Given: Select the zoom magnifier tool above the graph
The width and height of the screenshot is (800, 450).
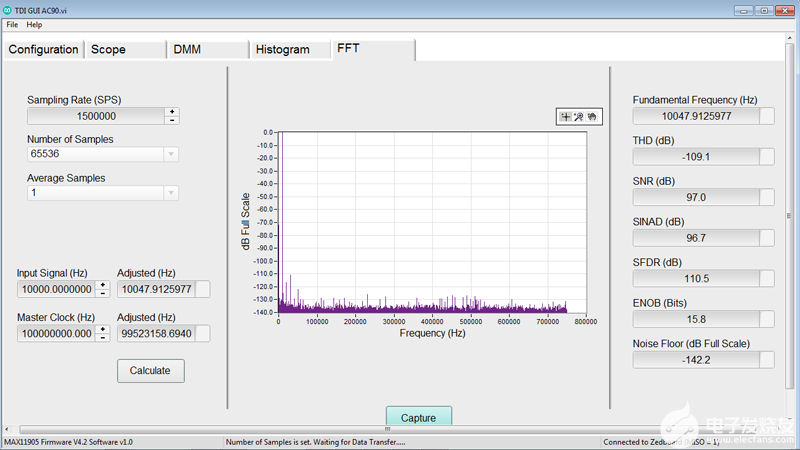Looking at the screenshot, I should [x=579, y=117].
